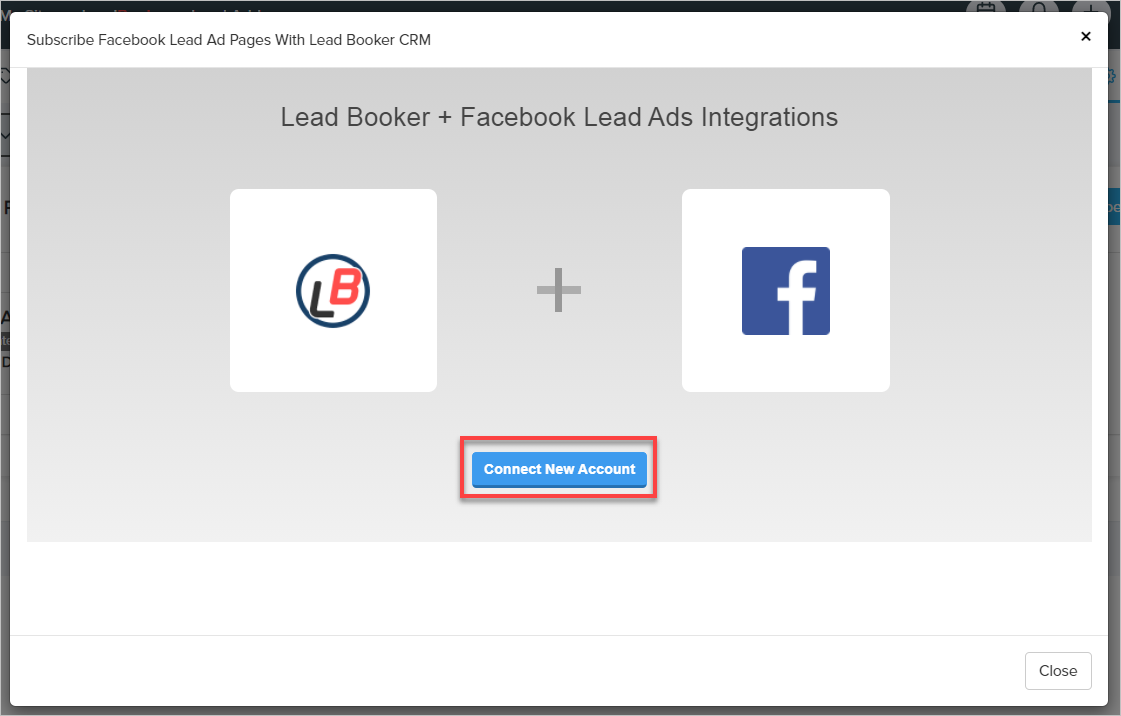This screenshot has width=1121, height=716.
Task: Click the notification bell icon in header
Action: point(1040,7)
